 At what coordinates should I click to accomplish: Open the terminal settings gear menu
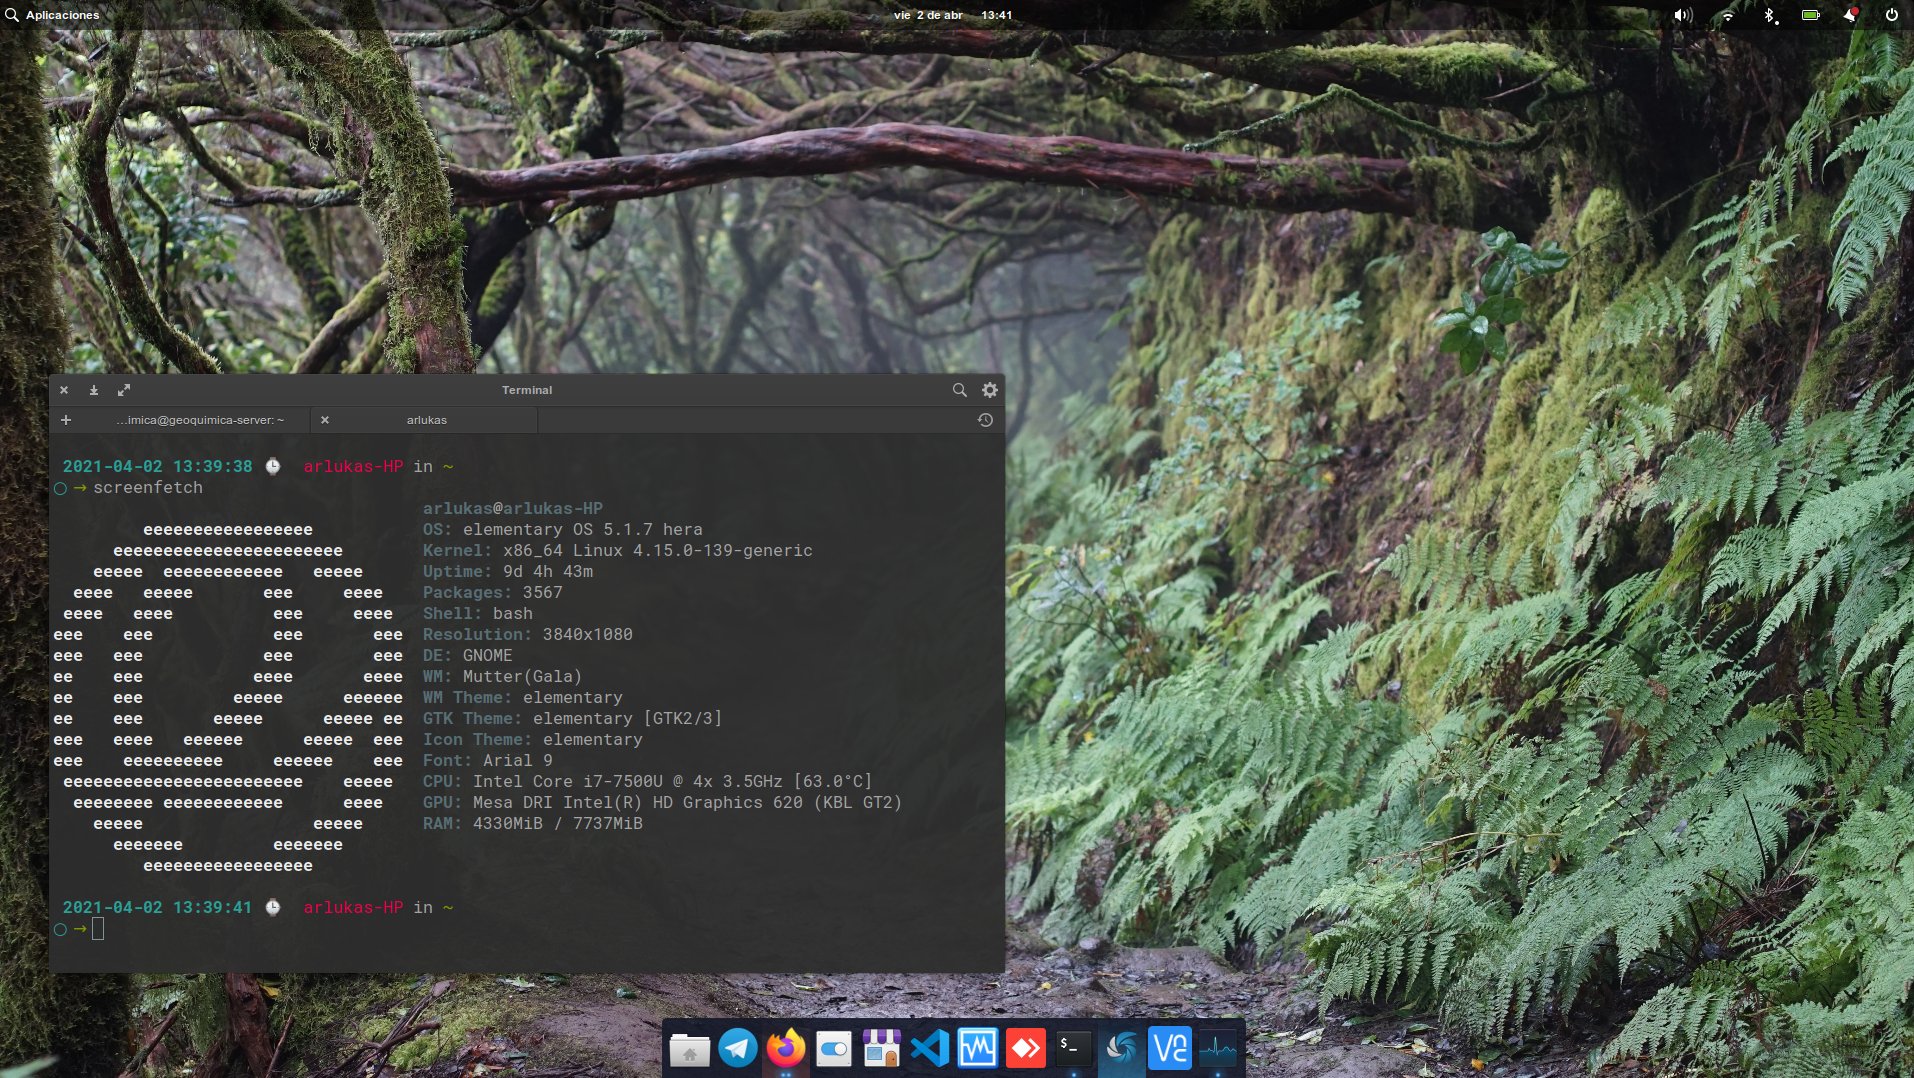989,390
